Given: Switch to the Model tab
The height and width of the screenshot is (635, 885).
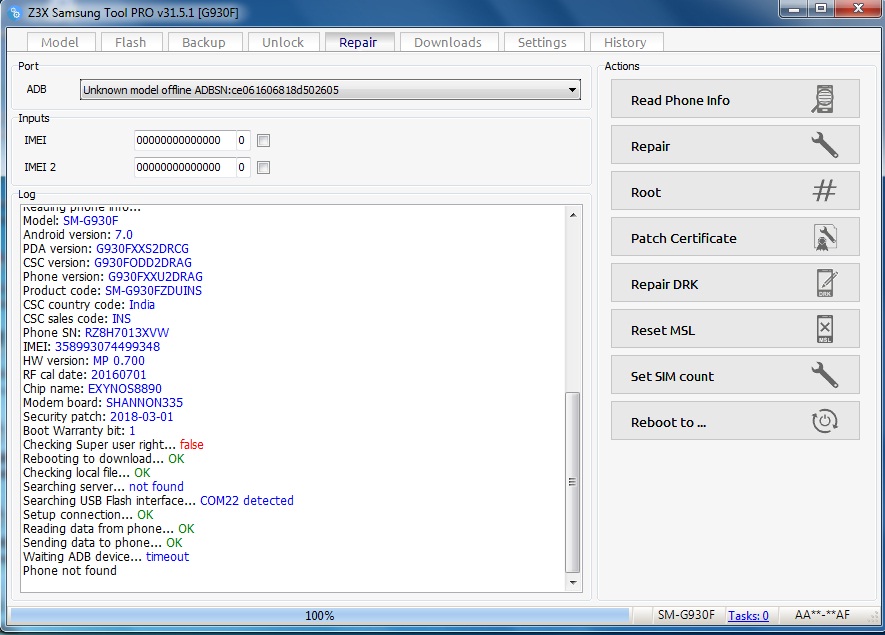Looking at the screenshot, I should point(60,42).
